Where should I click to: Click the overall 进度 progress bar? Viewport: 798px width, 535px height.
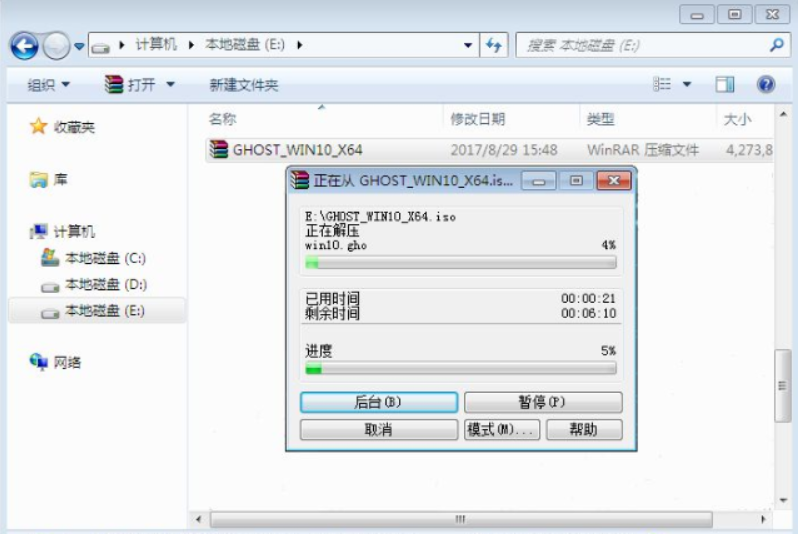coord(461,368)
